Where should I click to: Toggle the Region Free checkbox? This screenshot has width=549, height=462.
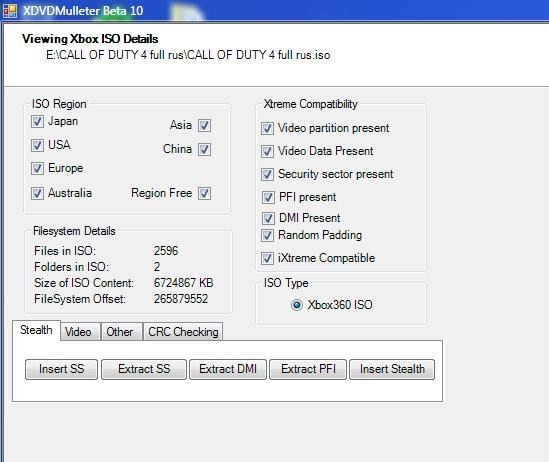coord(204,193)
